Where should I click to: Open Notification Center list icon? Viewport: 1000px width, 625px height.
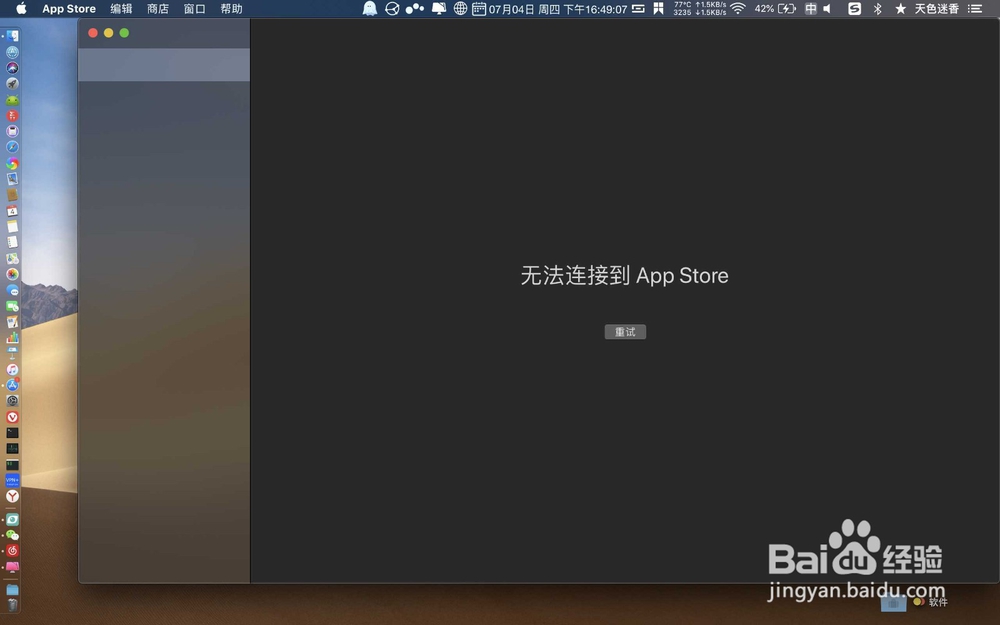[975, 8]
